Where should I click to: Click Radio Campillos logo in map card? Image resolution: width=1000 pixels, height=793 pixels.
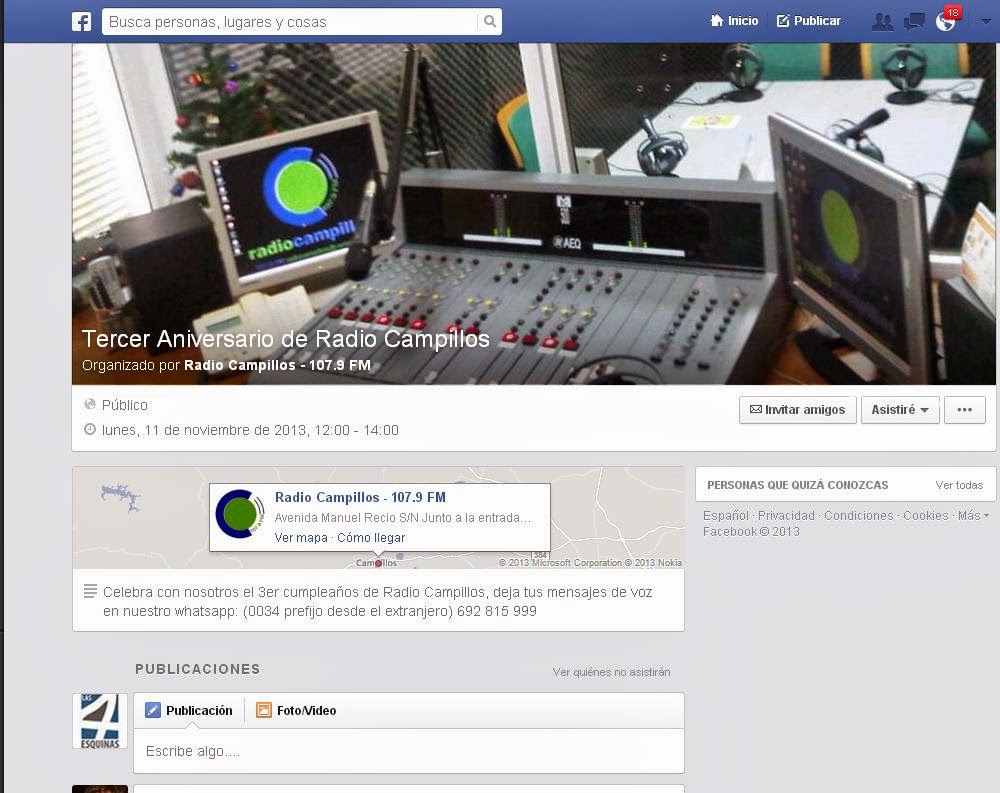click(240, 514)
